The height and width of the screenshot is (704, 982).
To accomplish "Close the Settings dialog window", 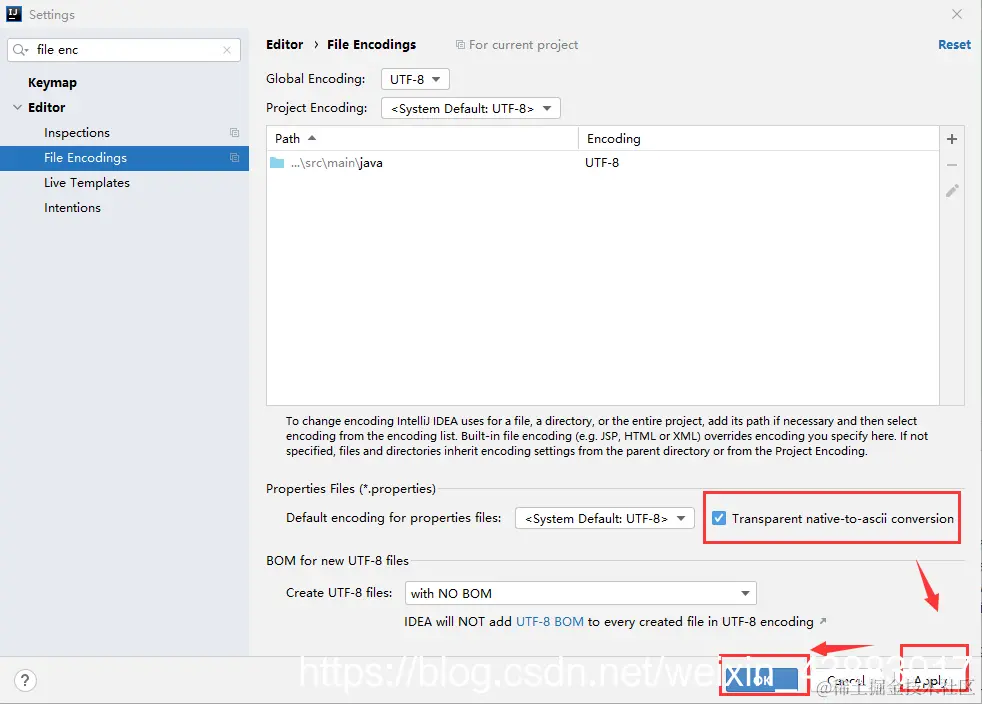I will (957, 14).
